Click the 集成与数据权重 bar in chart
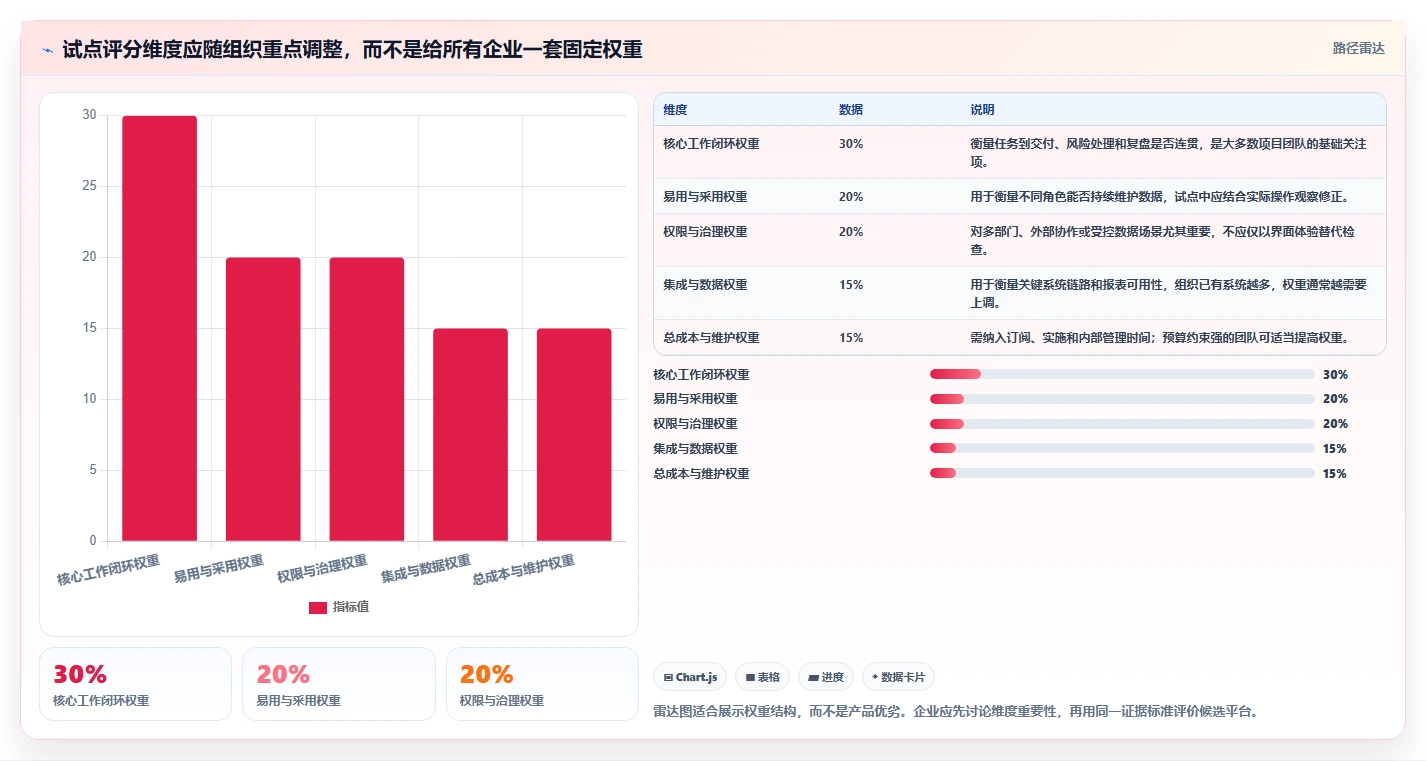The image size is (1426, 761). pyautogui.click(x=470, y=435)
